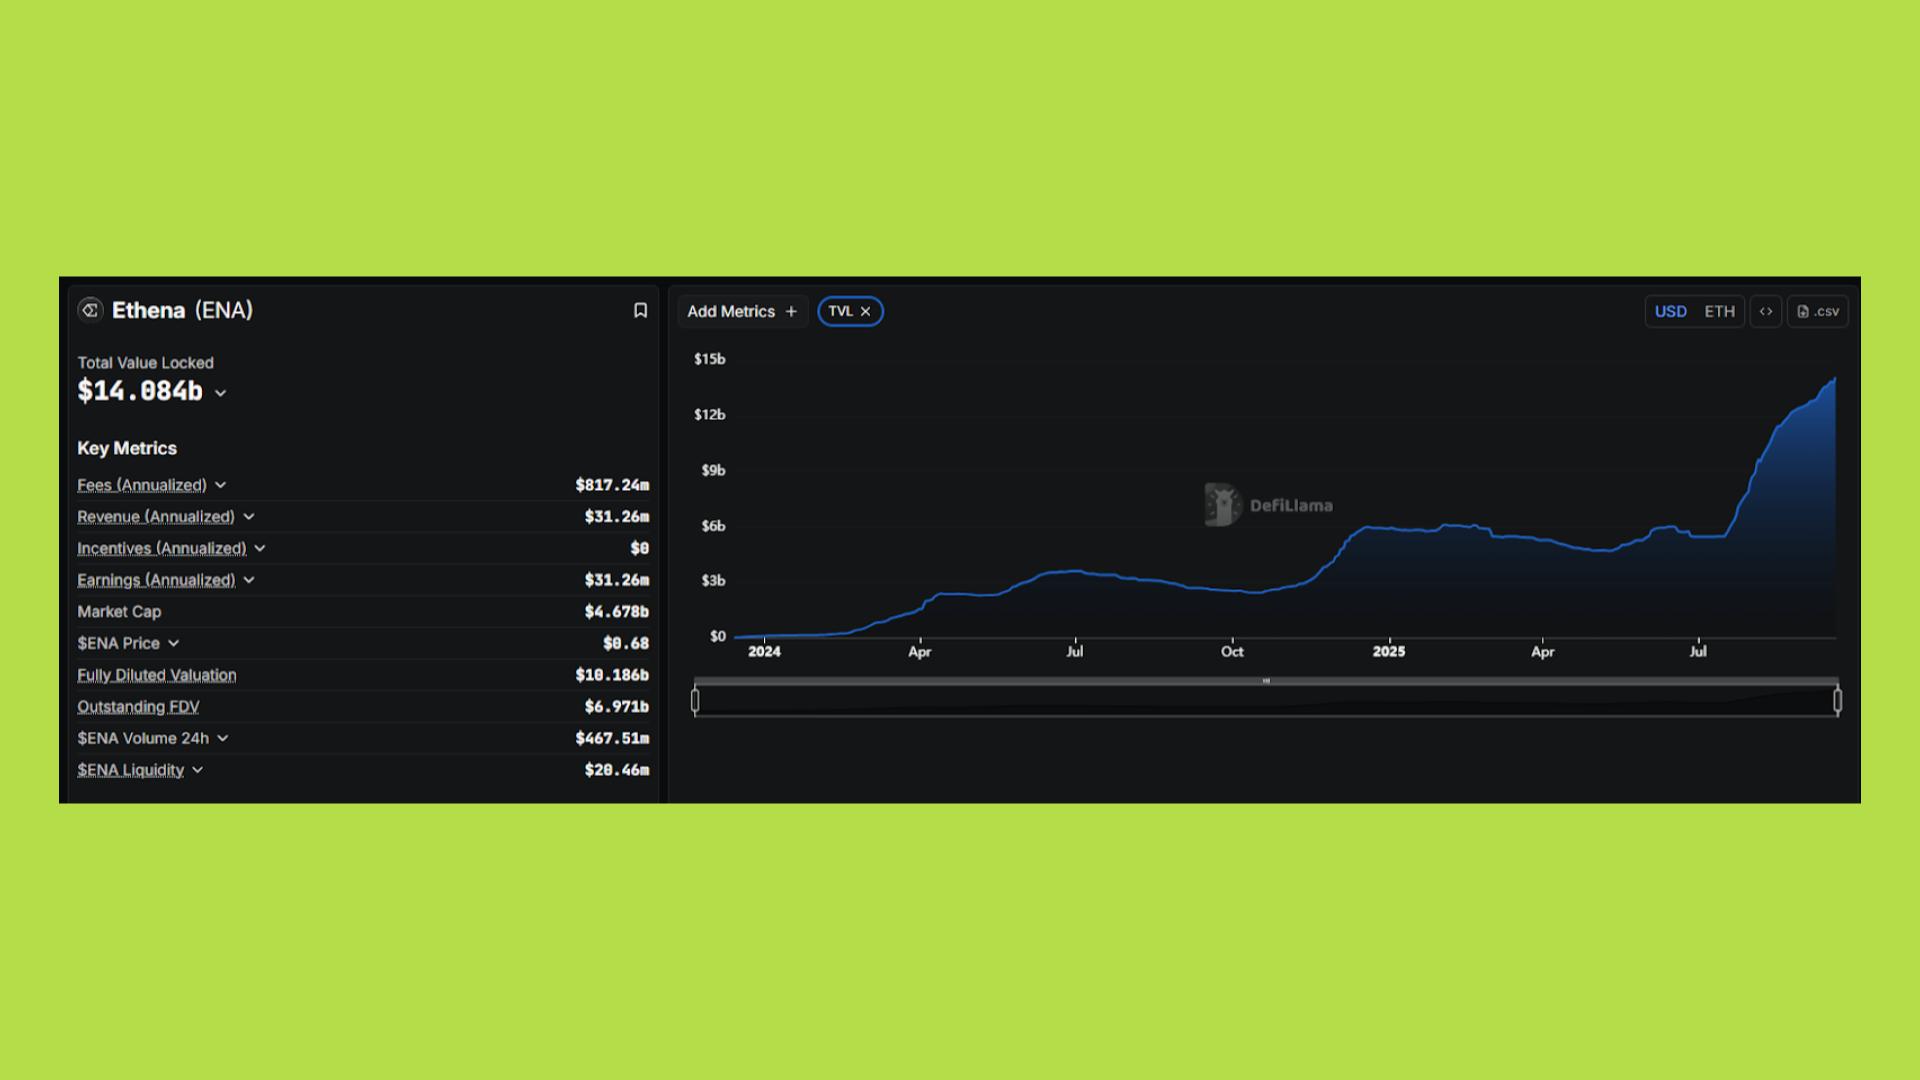
Task: Expand the $ENA Price details
Action: coord(174,643)
